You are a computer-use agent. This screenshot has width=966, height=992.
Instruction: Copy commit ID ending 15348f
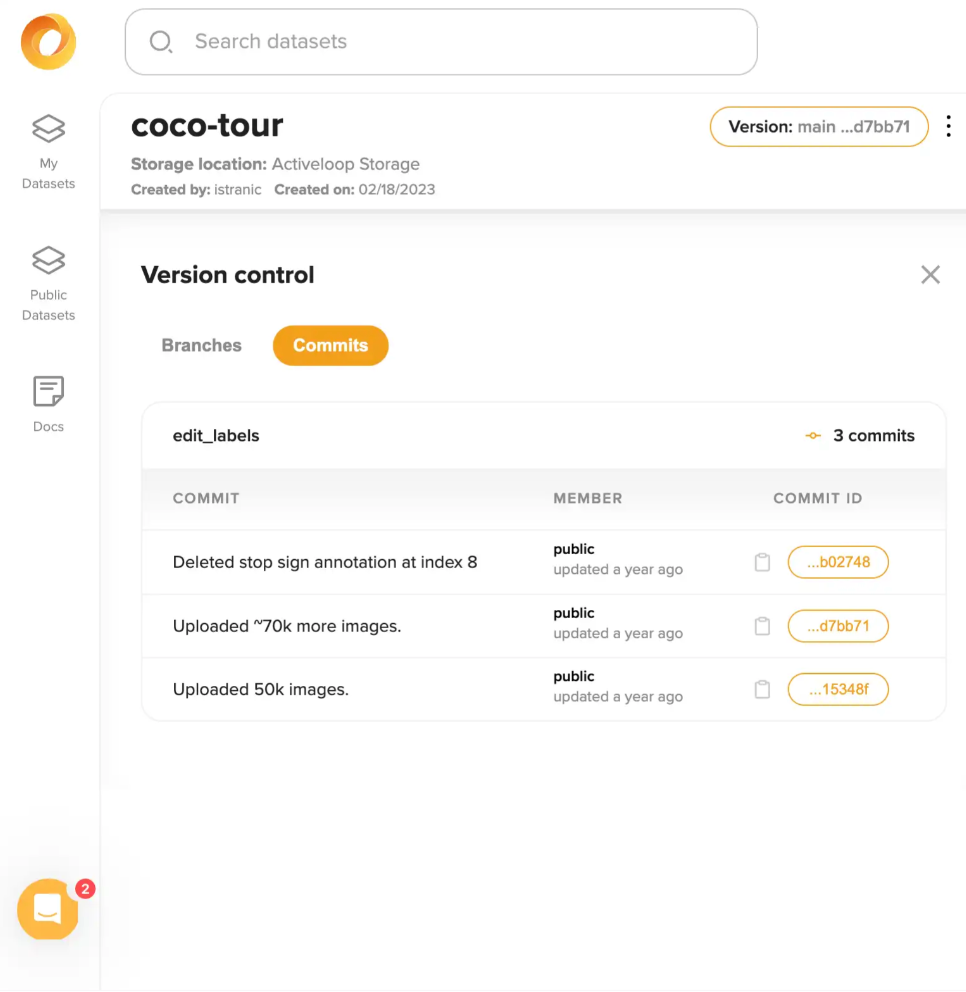tap(762, 689)
